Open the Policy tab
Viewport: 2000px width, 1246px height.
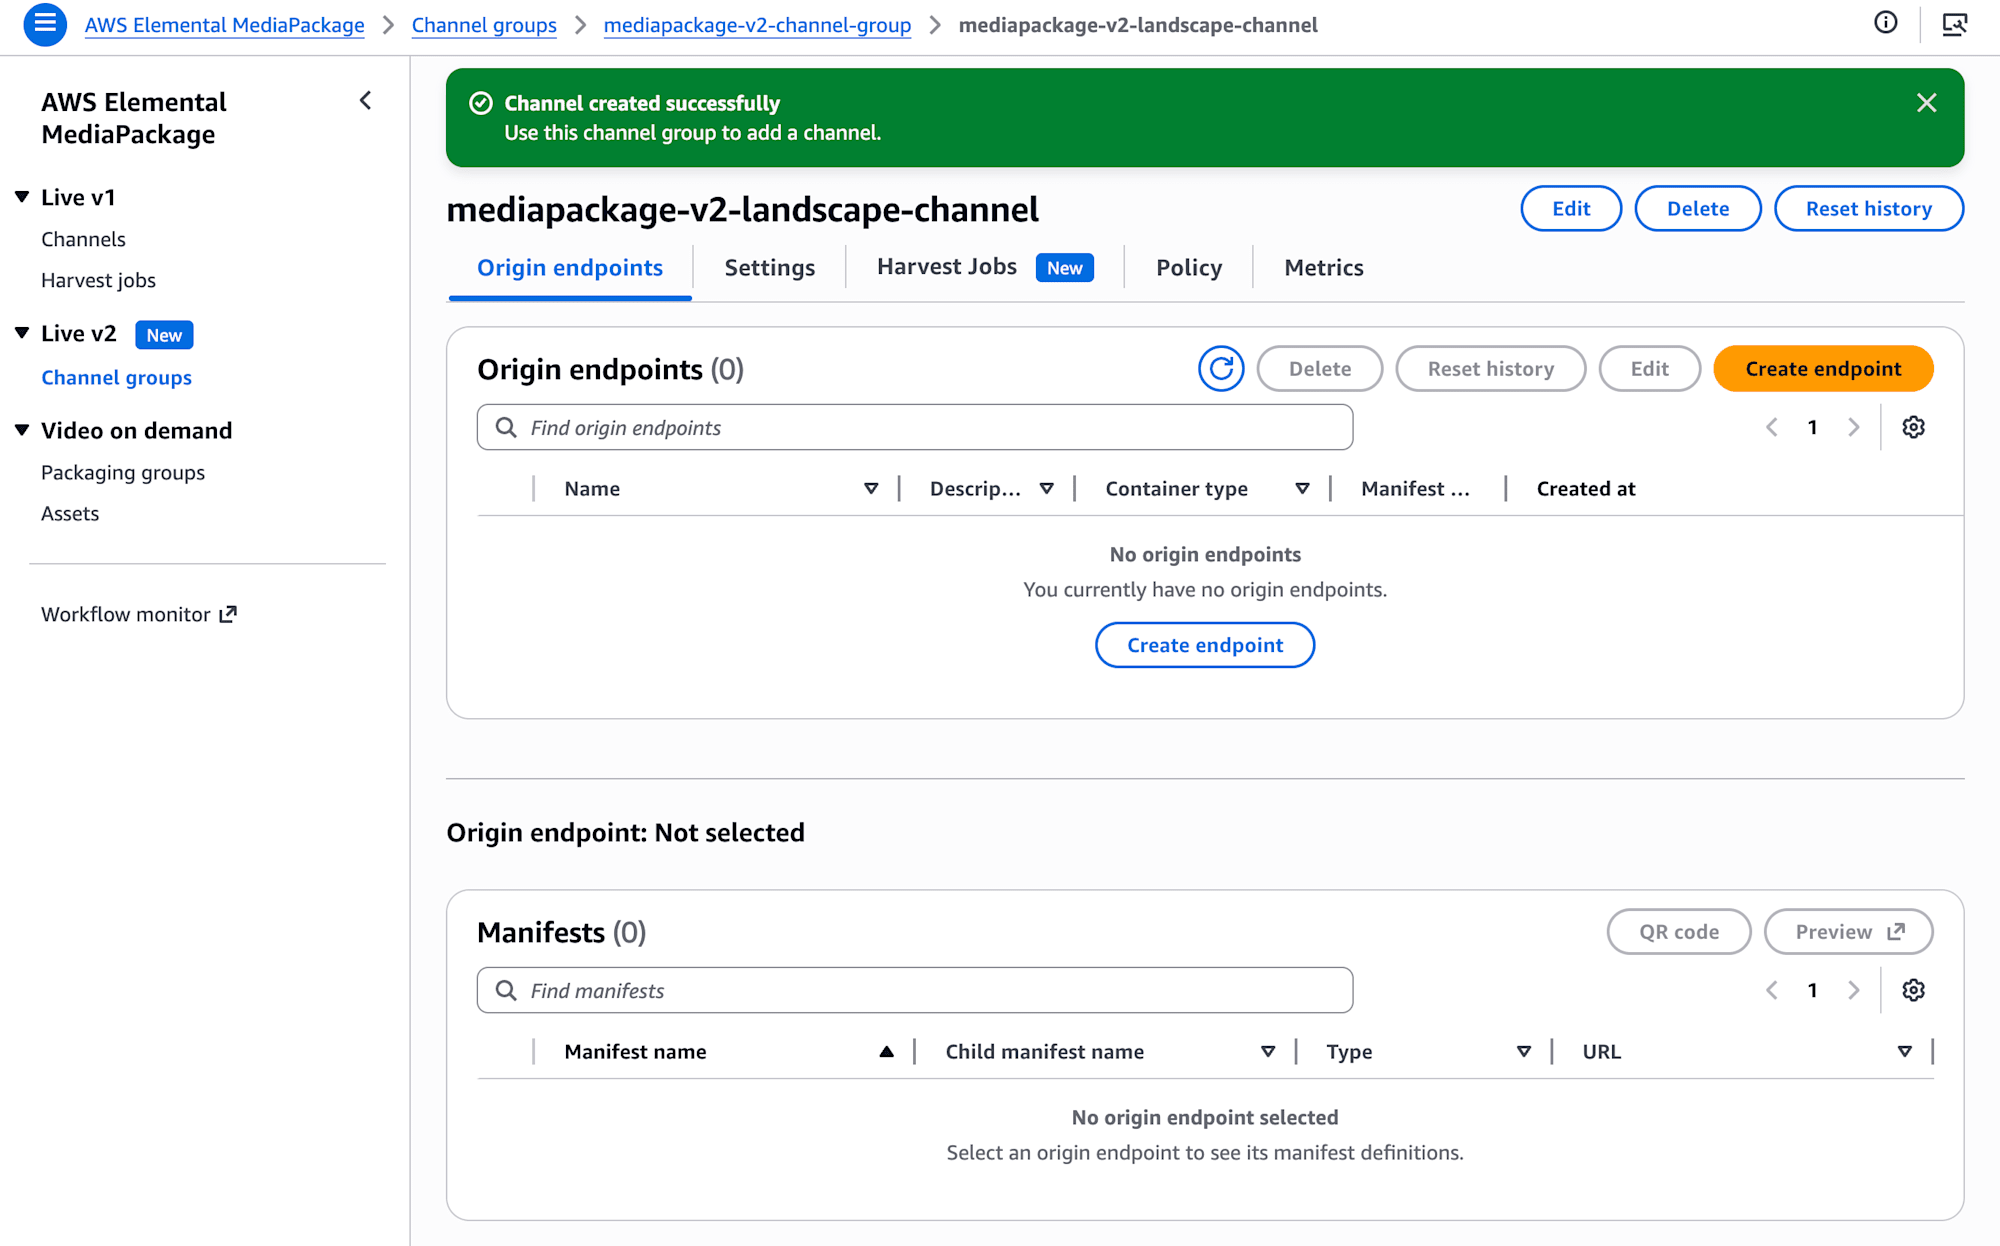(x=1188, y=268)
